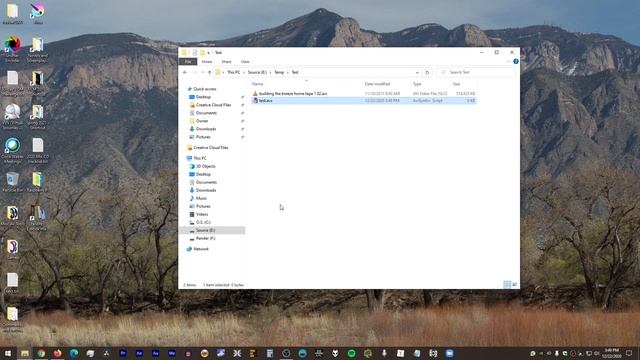Launch Google Chrome from the taskbar
This screenshot has height=360, width=640.
click(x=41, y=353)
